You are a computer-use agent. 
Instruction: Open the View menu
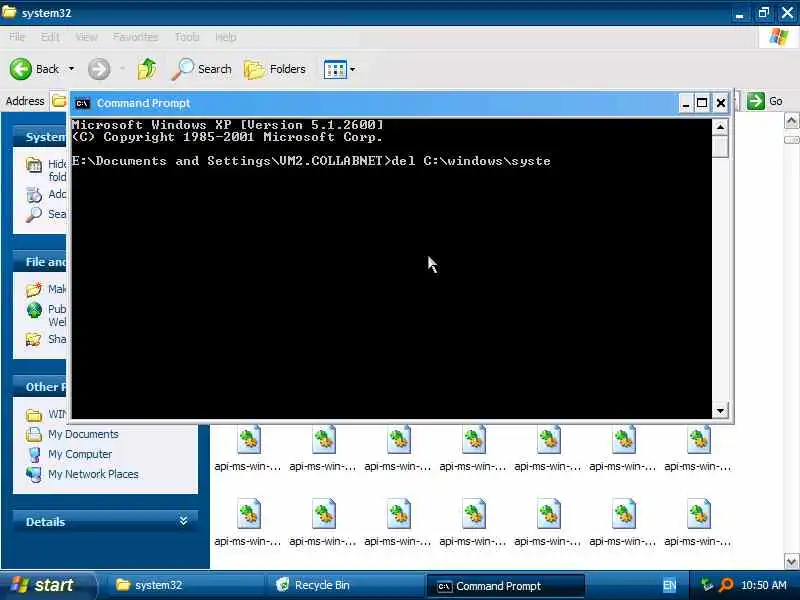86,37
